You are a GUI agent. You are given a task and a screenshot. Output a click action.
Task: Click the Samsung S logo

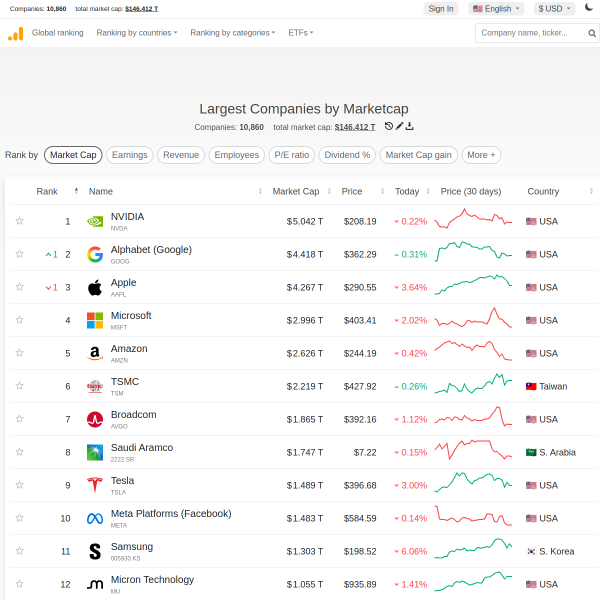point(95,551)
